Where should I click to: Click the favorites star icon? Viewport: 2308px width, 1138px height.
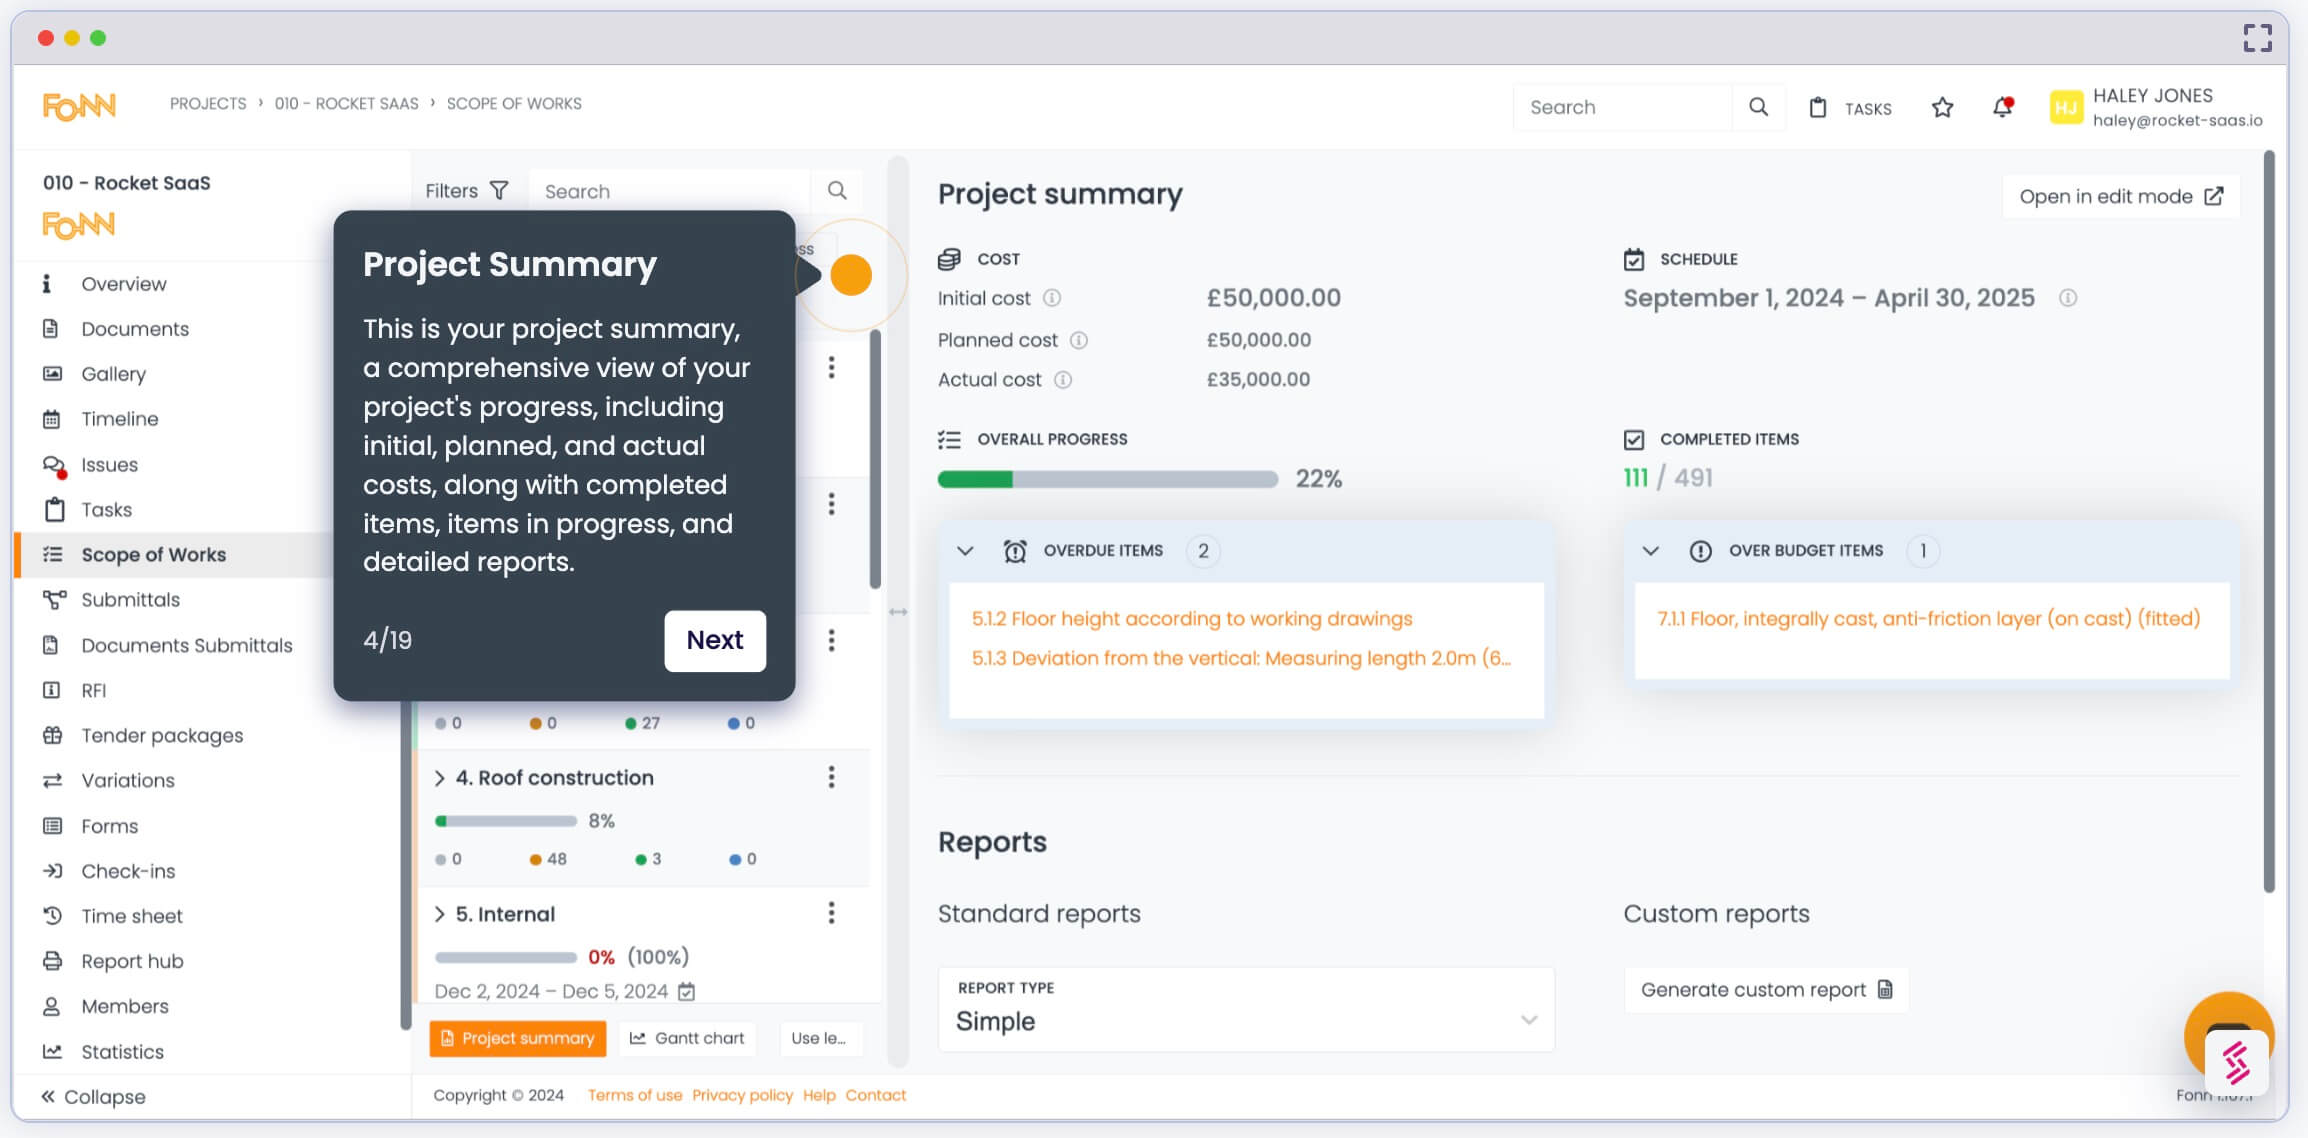click(x=1942, y=107)
